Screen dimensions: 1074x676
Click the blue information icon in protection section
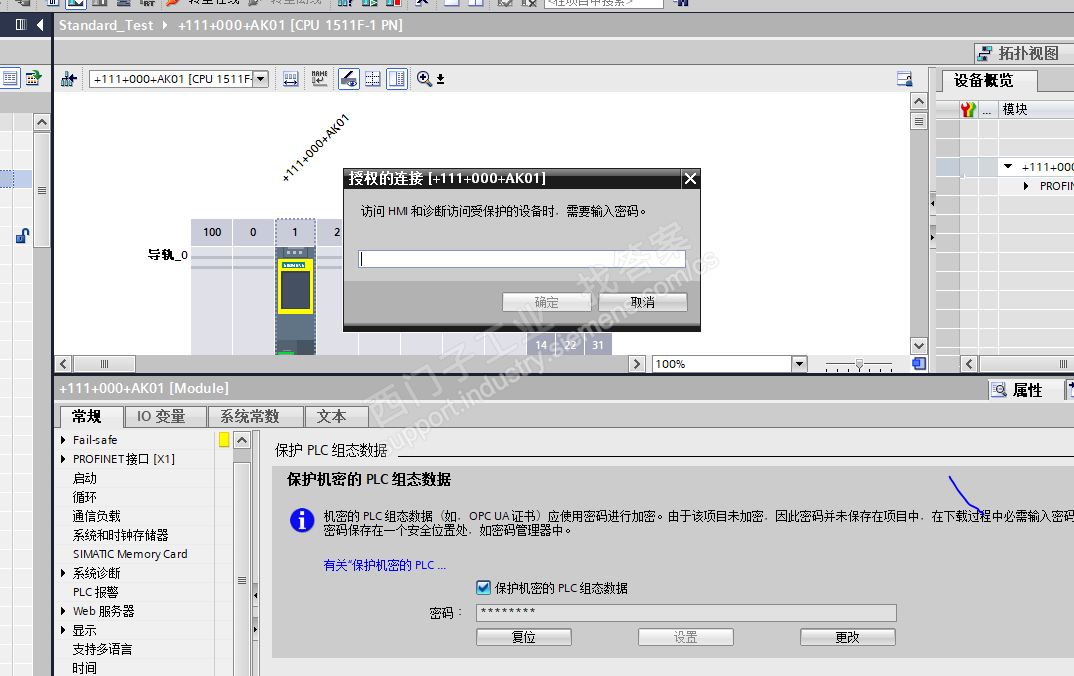click(x=302, y=521)
